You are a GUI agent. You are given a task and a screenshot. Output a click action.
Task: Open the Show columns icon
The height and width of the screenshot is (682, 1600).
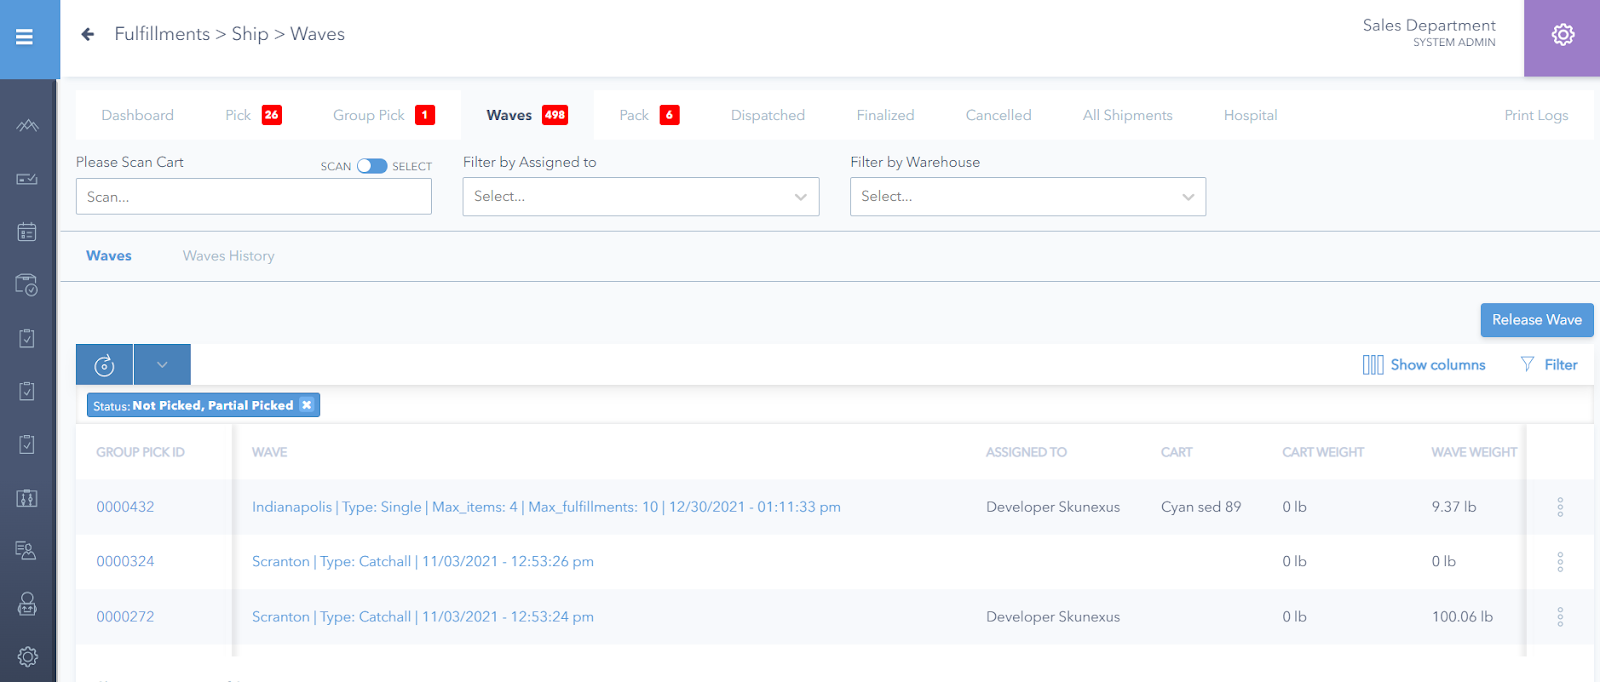click(1373, 365)
